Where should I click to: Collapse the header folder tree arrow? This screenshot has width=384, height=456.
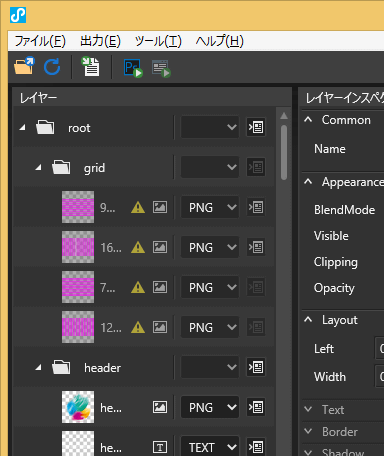[x=39, y=367]
